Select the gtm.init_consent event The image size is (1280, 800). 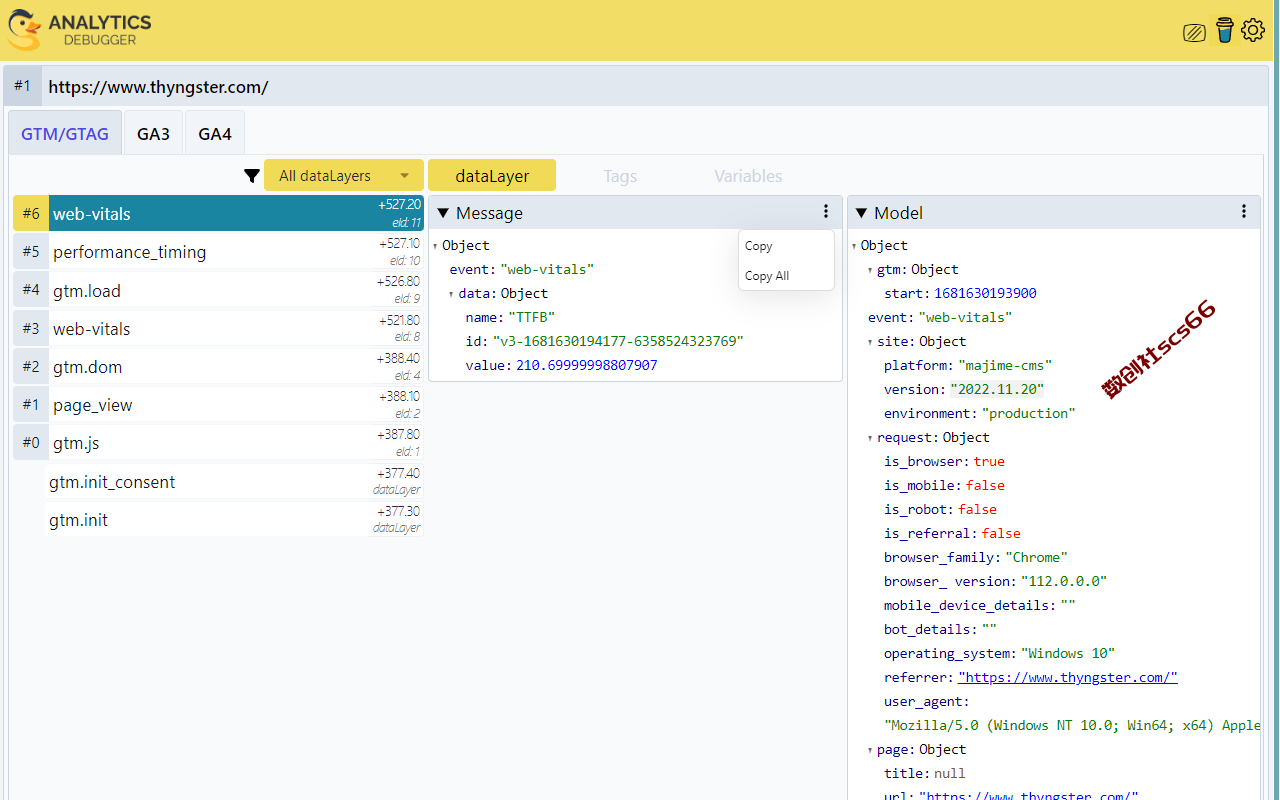coord(236,481)
